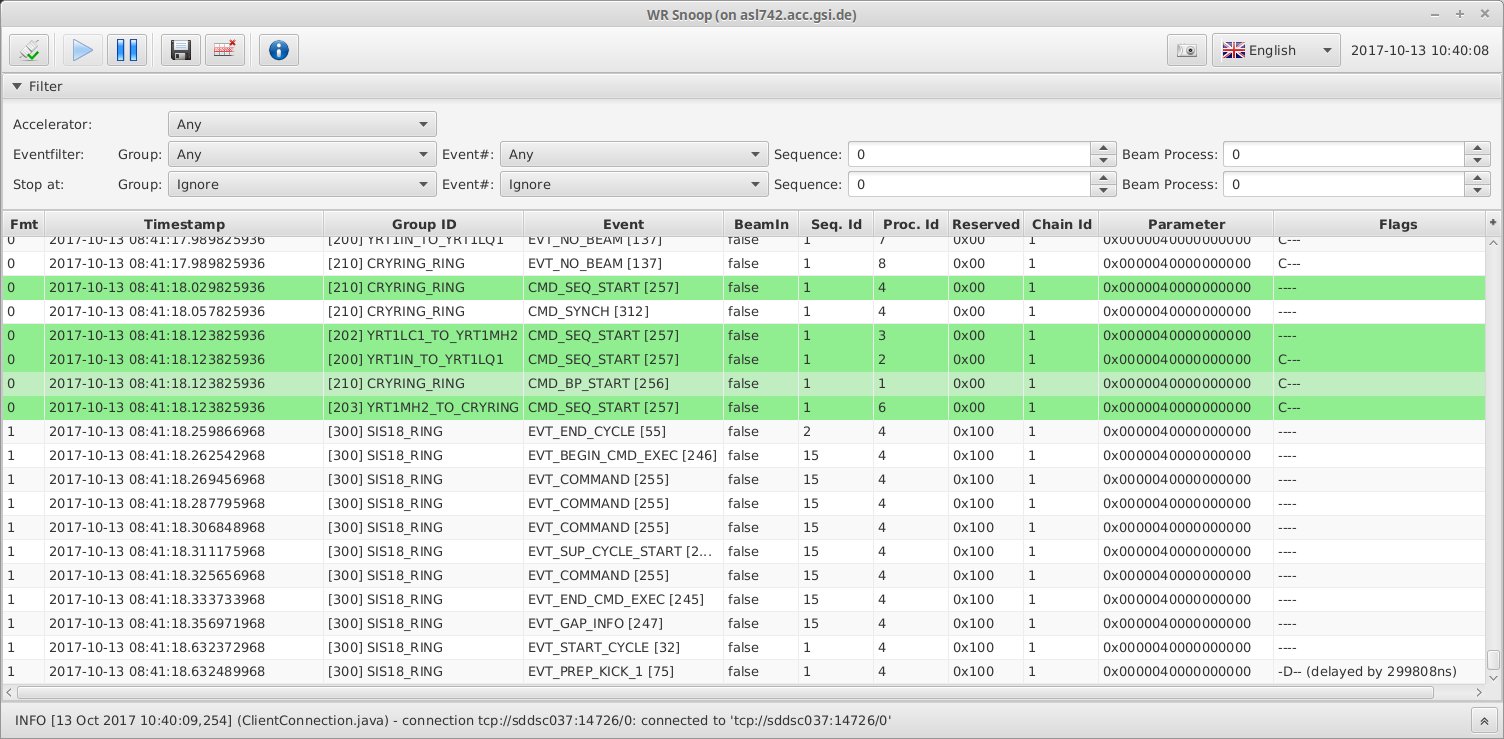Open the Eventfilter Group dropdown
1504x739 pixels.
(x=302, y=155)
